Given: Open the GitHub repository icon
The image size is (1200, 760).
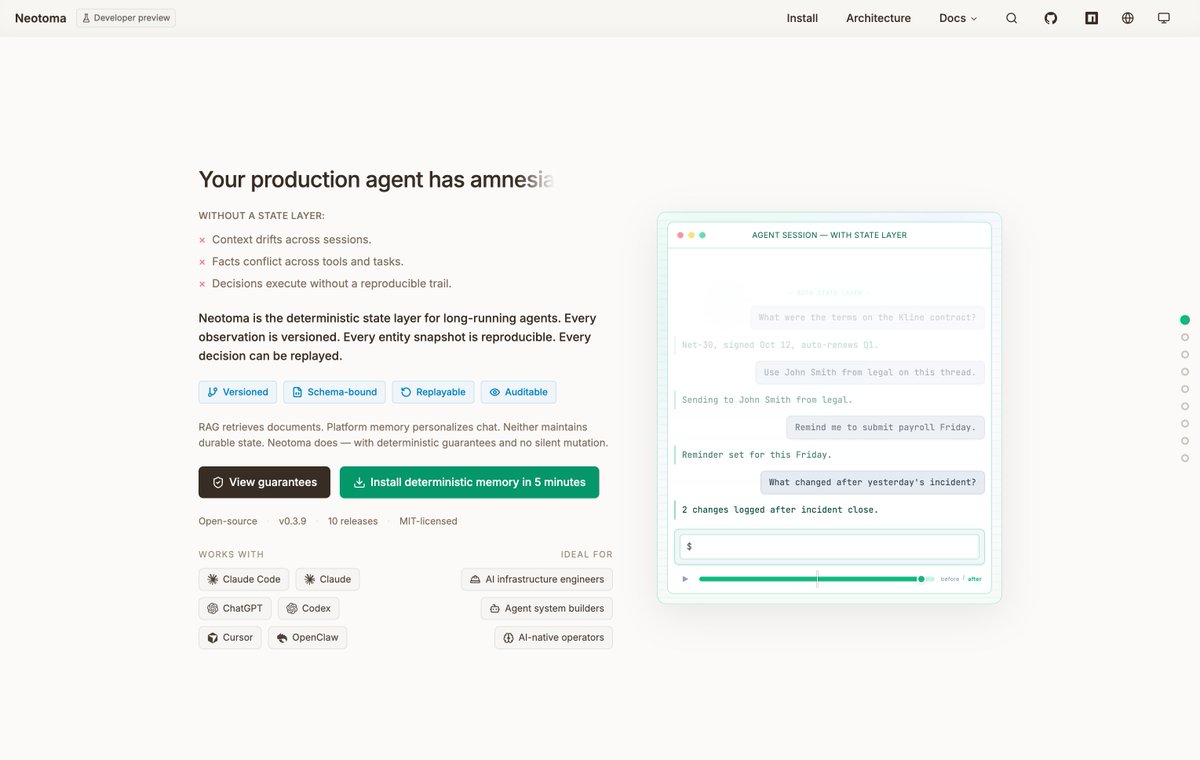Looking at the screenshot, I should pyautogui.click(x=1051, y=18).
